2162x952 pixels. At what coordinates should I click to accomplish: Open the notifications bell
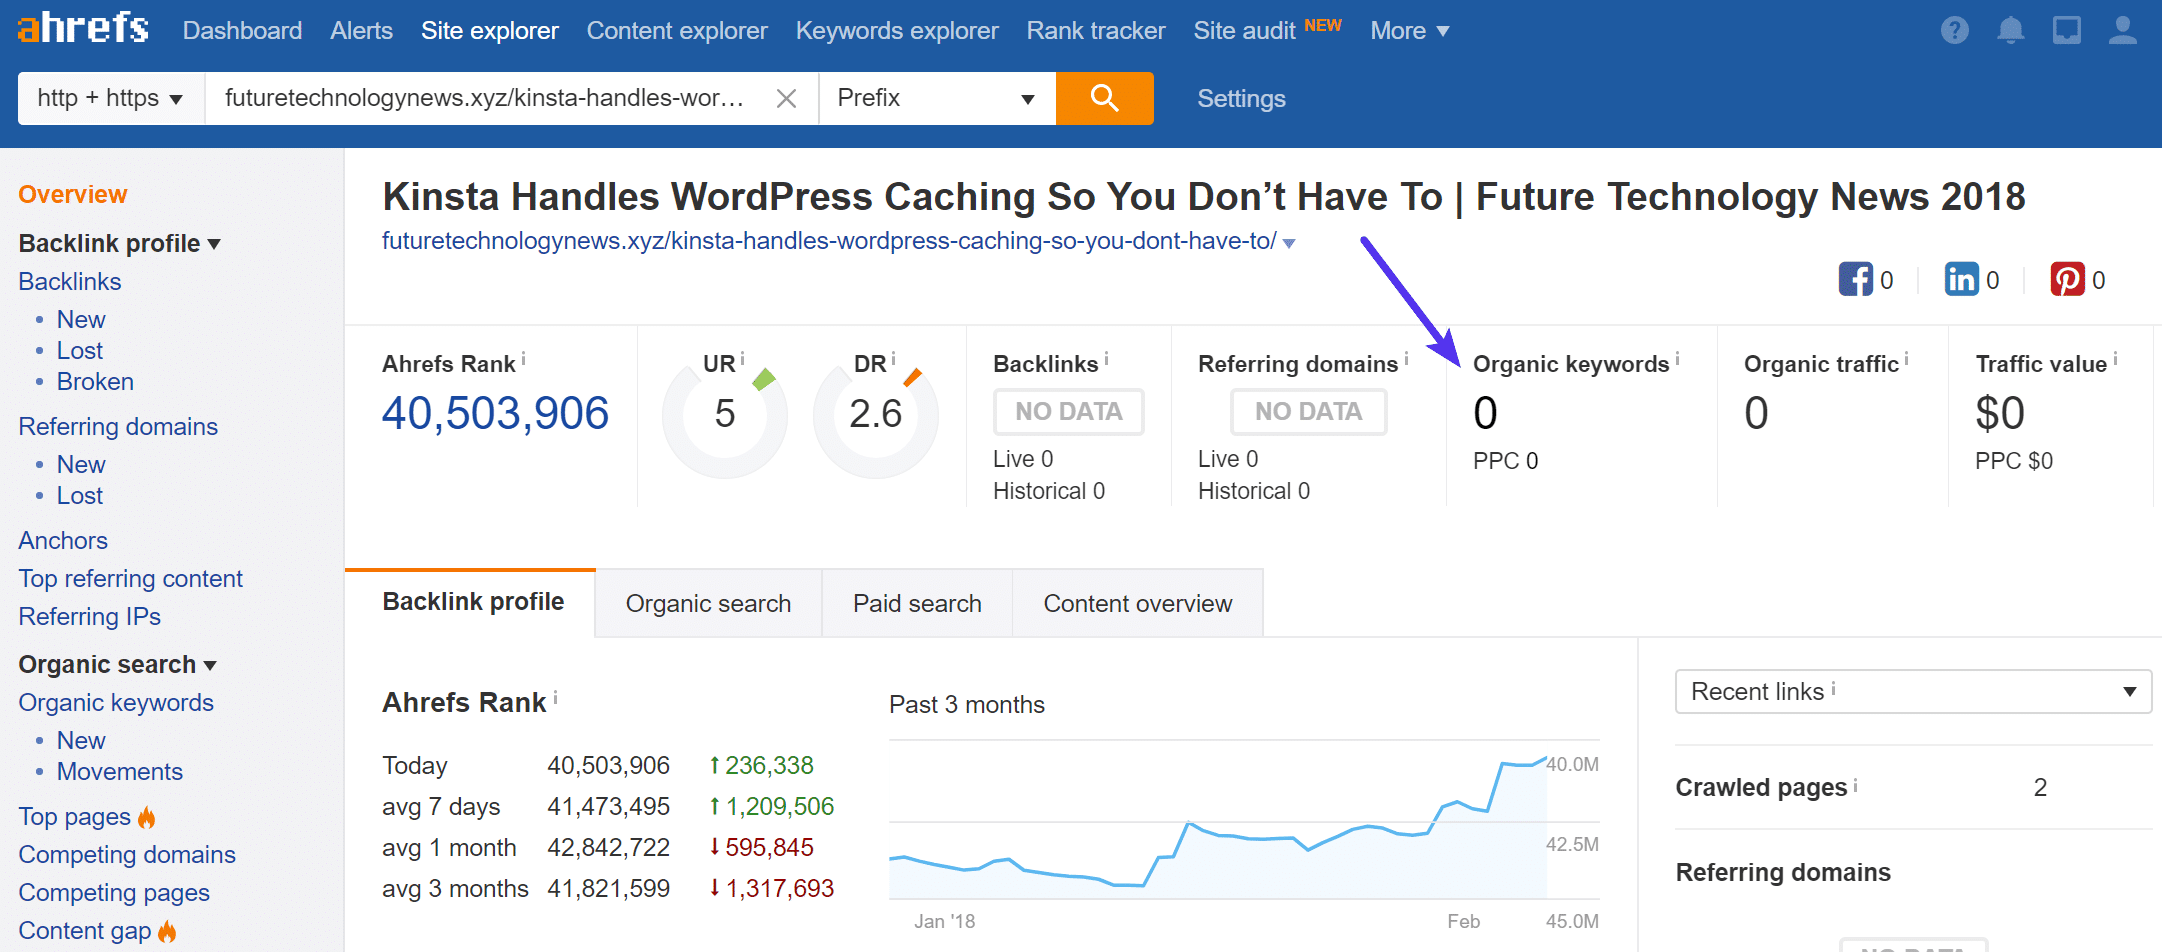coord(2011,30)
